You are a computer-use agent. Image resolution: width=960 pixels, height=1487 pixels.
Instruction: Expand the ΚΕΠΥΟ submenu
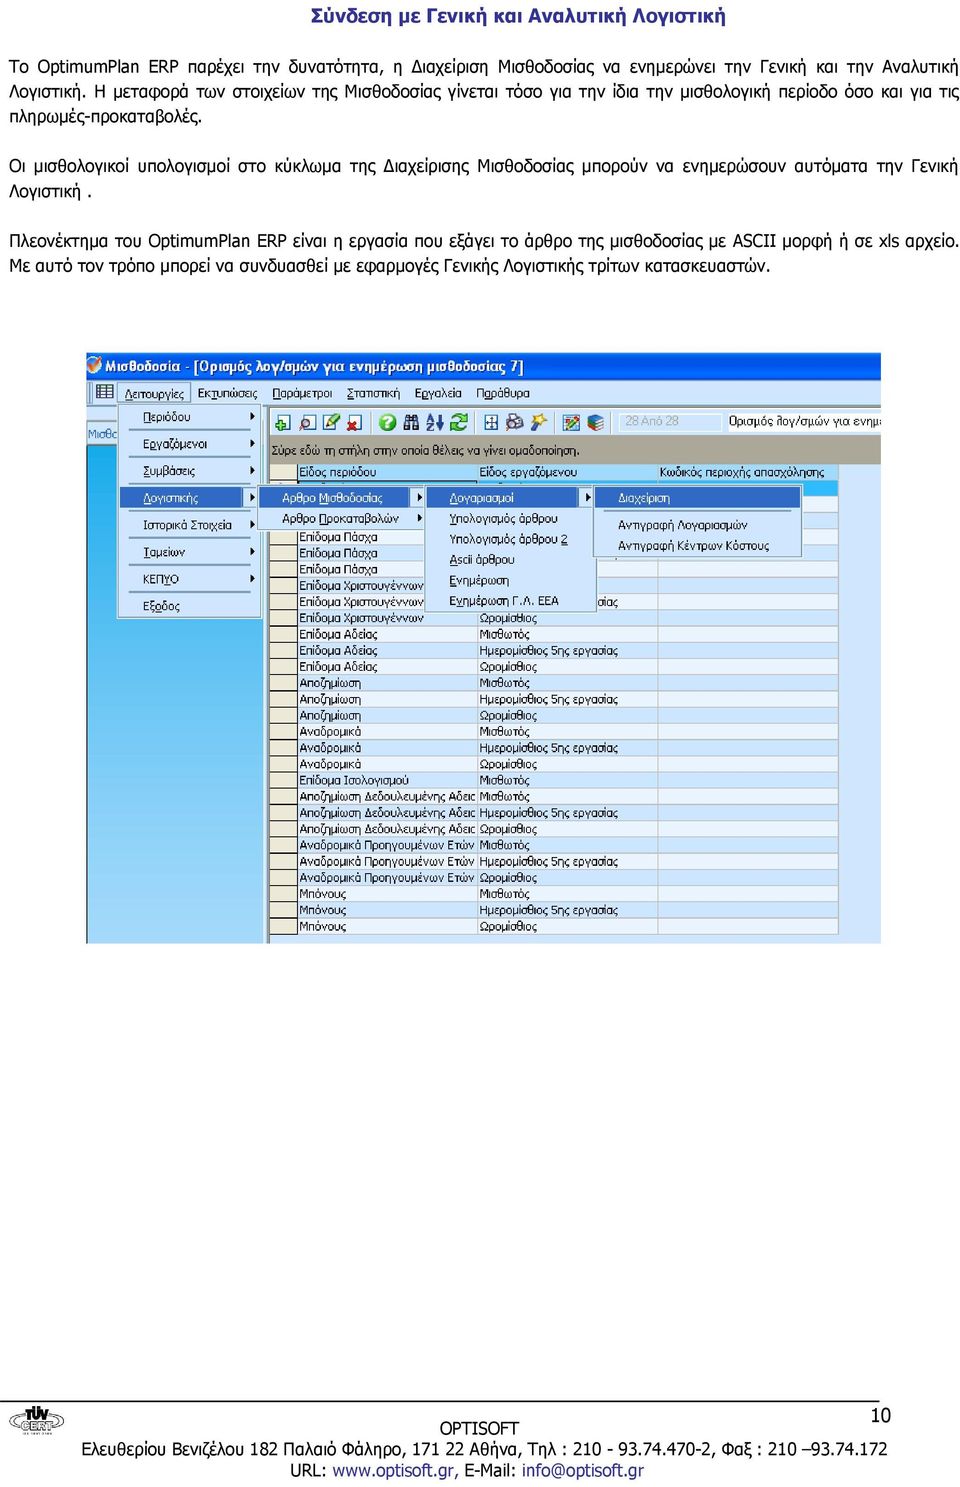tap(189, 579)
